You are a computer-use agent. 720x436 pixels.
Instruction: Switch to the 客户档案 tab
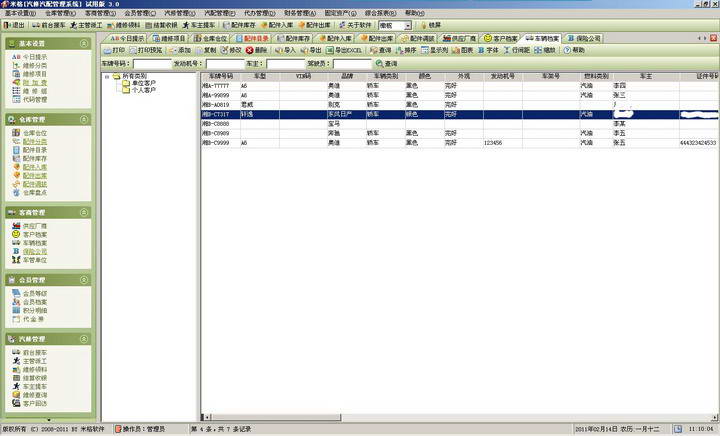tap(501, 39)
